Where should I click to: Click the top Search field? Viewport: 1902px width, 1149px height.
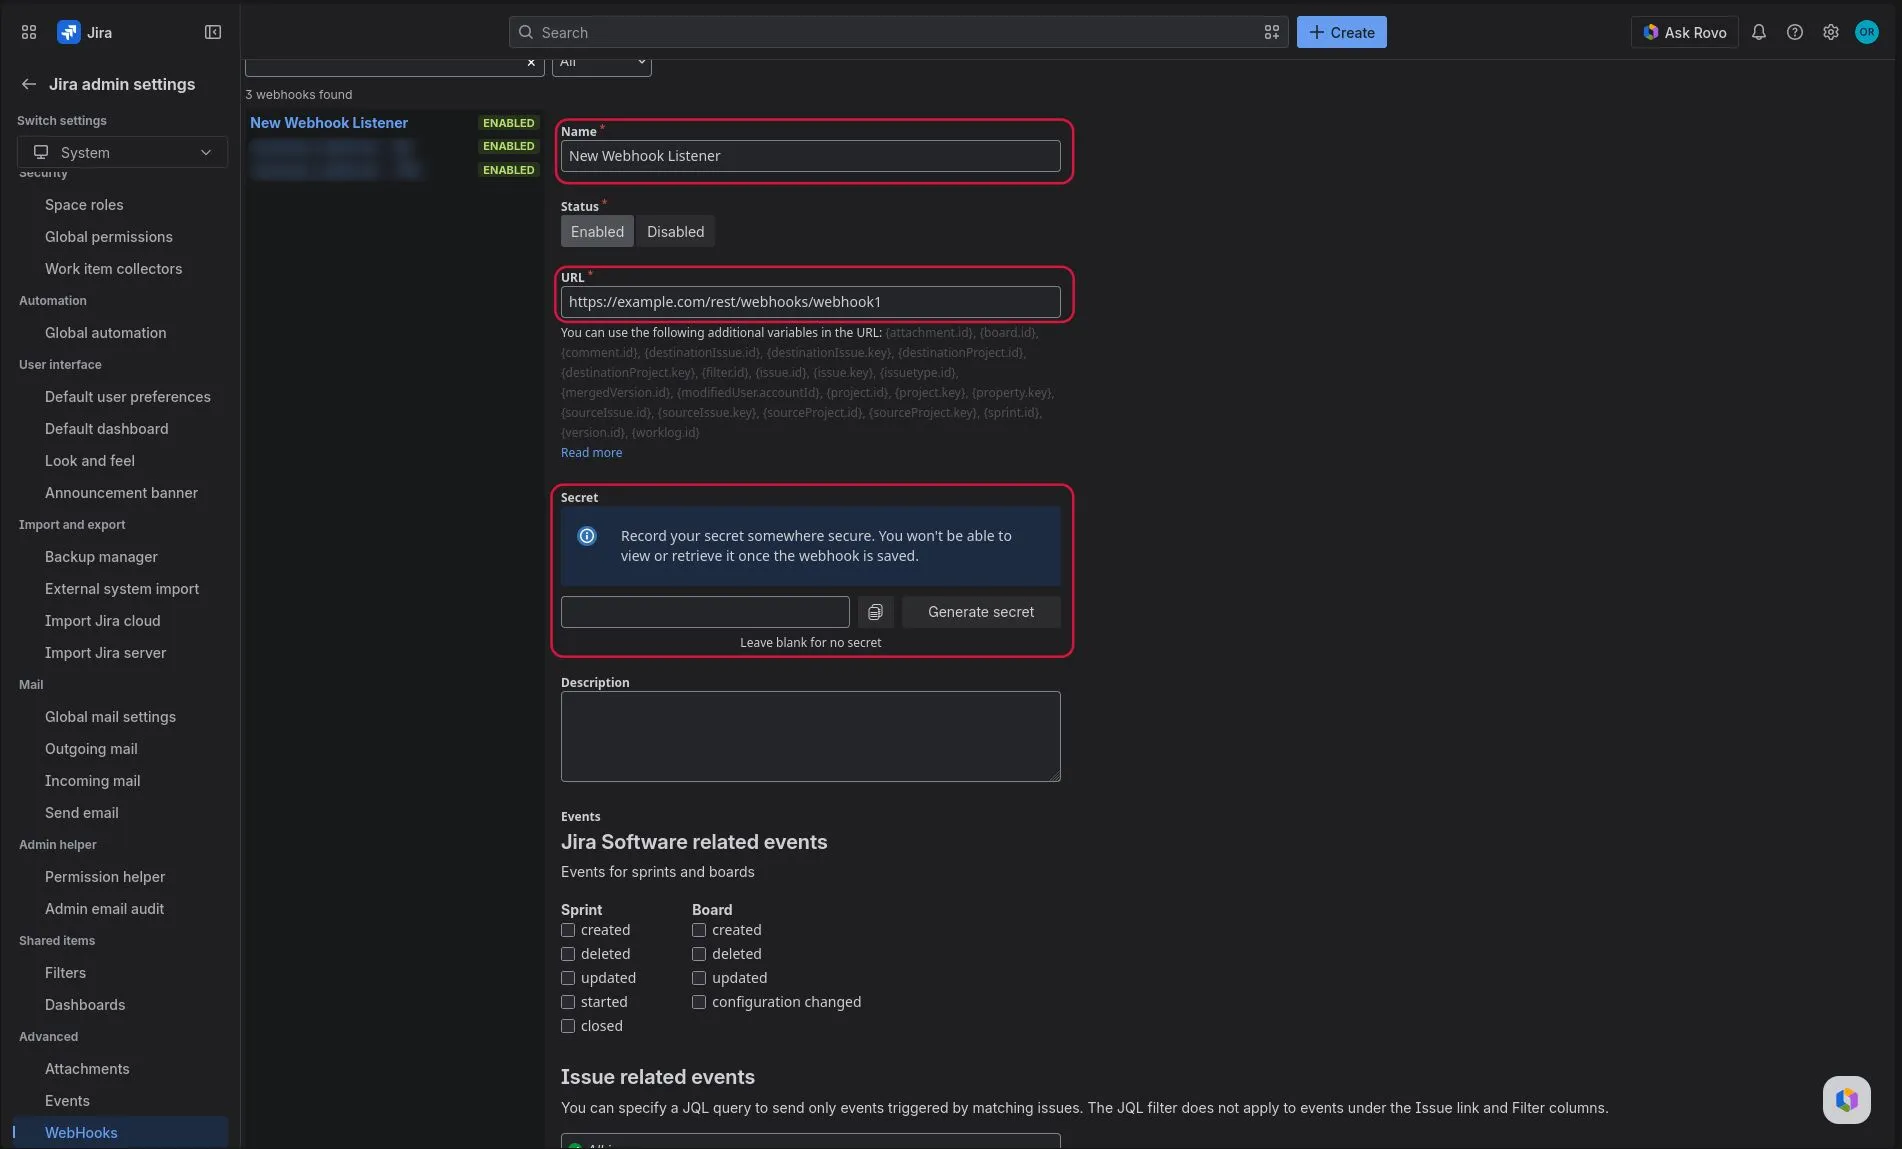pos(898,32)
